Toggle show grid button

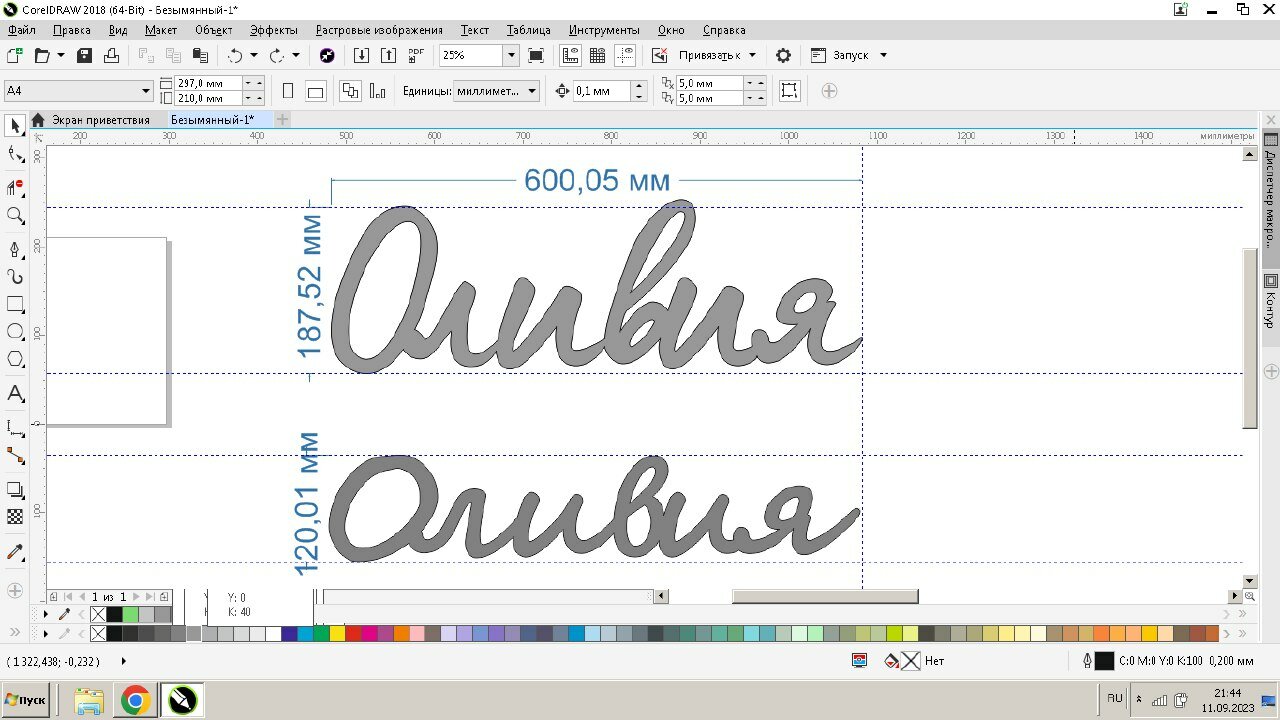pos(598,55)
